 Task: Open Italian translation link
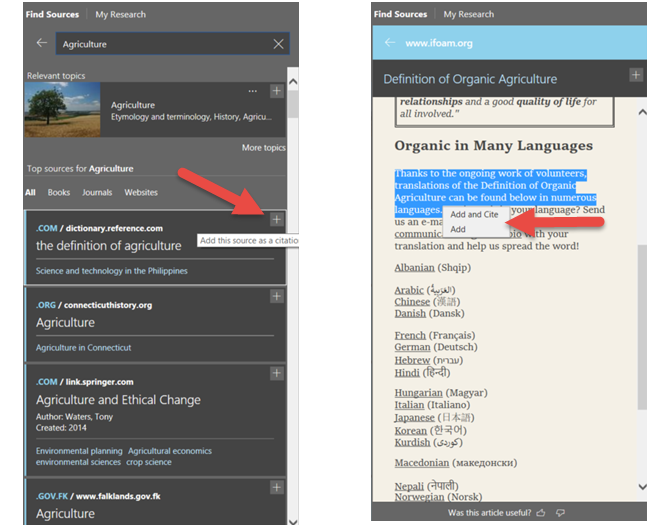coord(409,405)
